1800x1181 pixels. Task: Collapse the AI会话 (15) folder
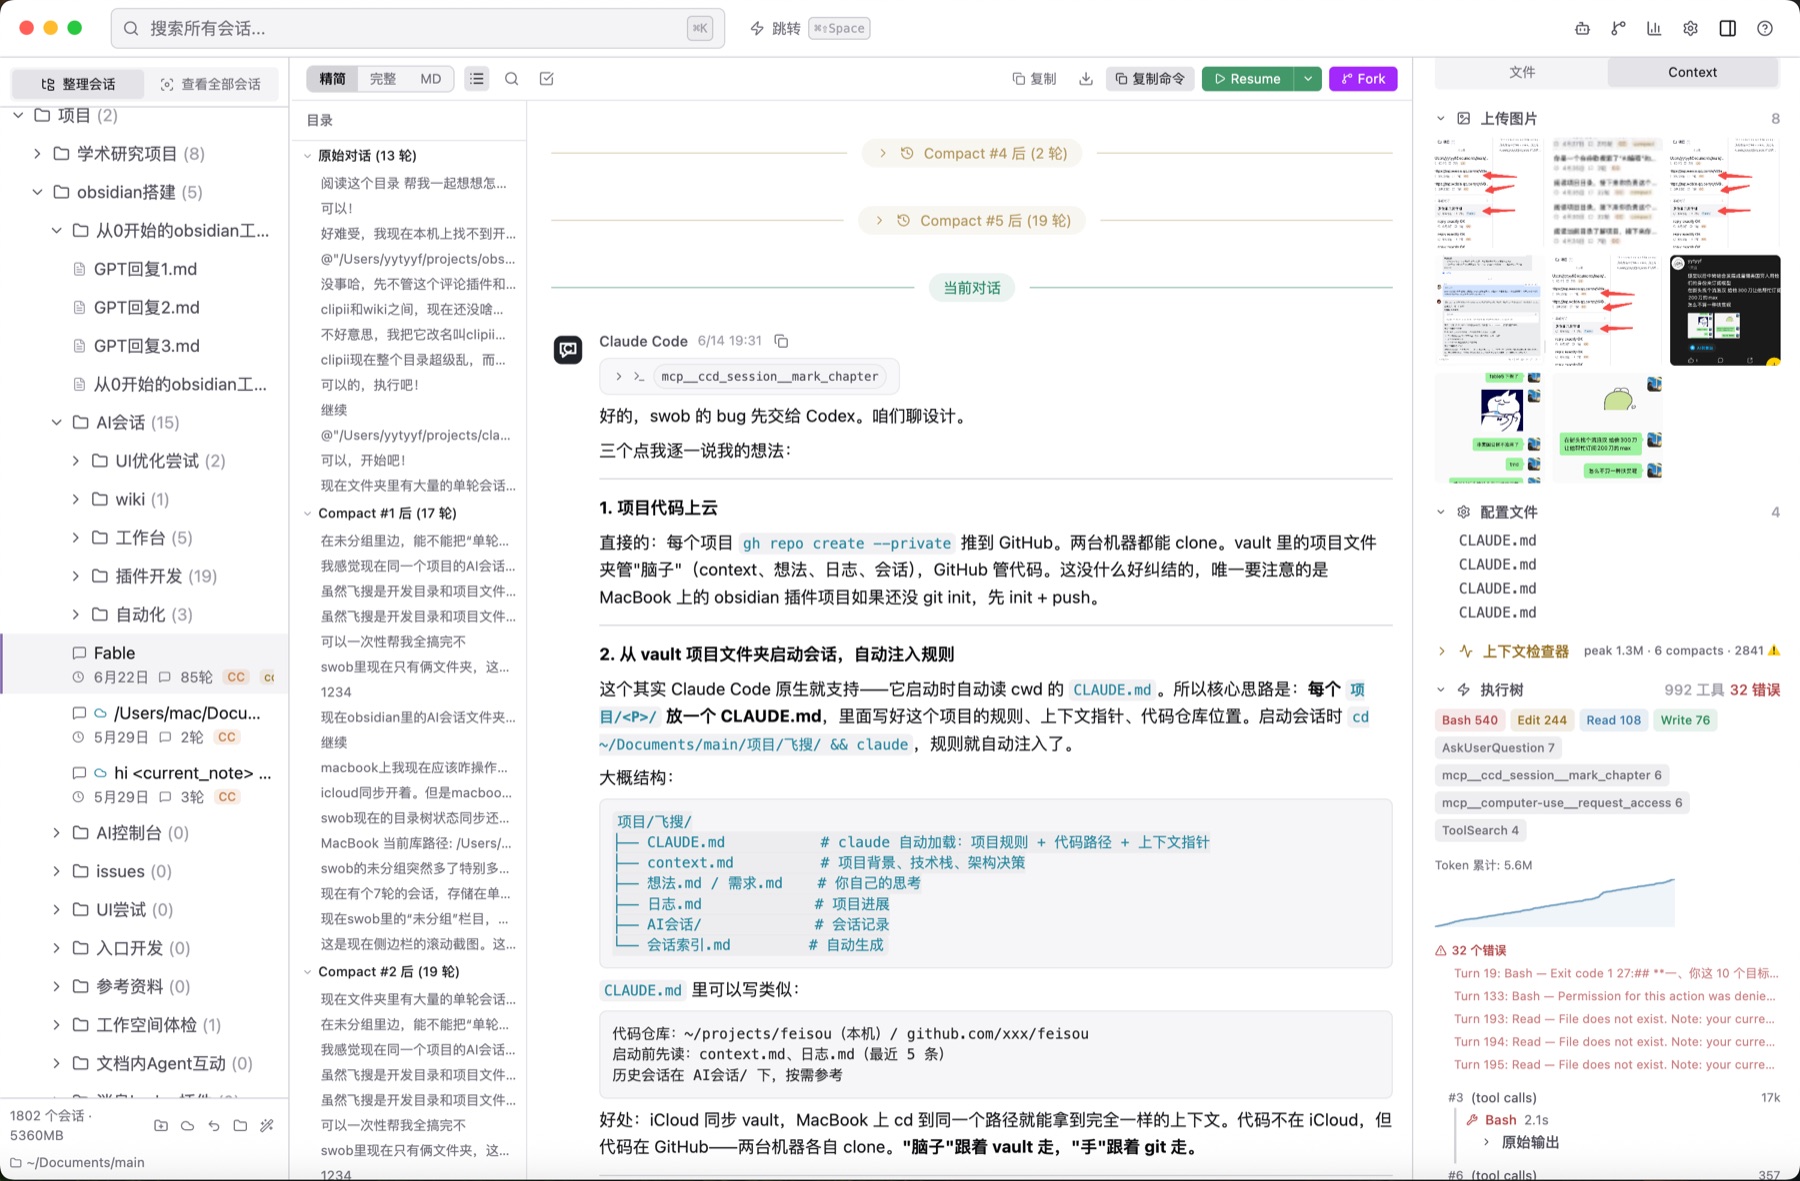point(56,422)
